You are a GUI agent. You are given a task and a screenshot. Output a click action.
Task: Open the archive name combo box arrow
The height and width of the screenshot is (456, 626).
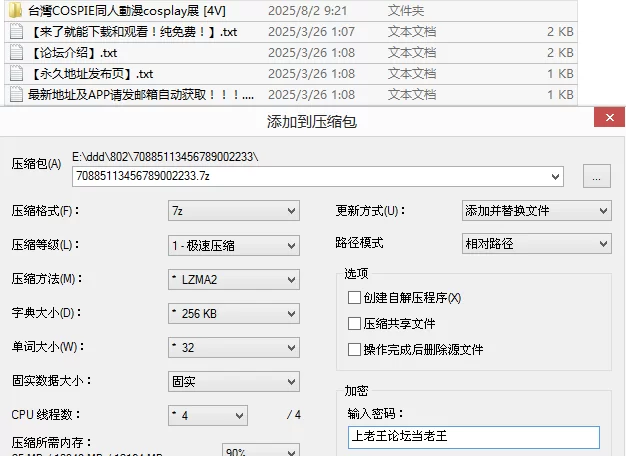tap(555, 176)
